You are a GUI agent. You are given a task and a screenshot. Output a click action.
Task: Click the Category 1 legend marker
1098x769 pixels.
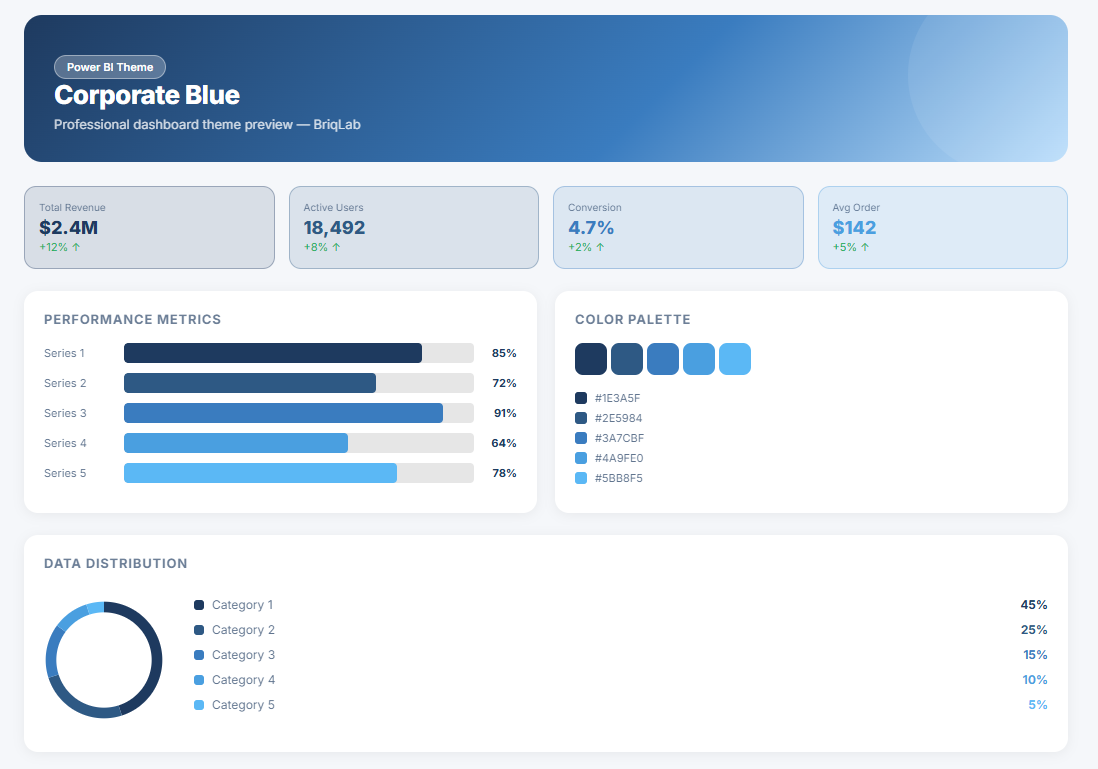[x=199, y=605]
